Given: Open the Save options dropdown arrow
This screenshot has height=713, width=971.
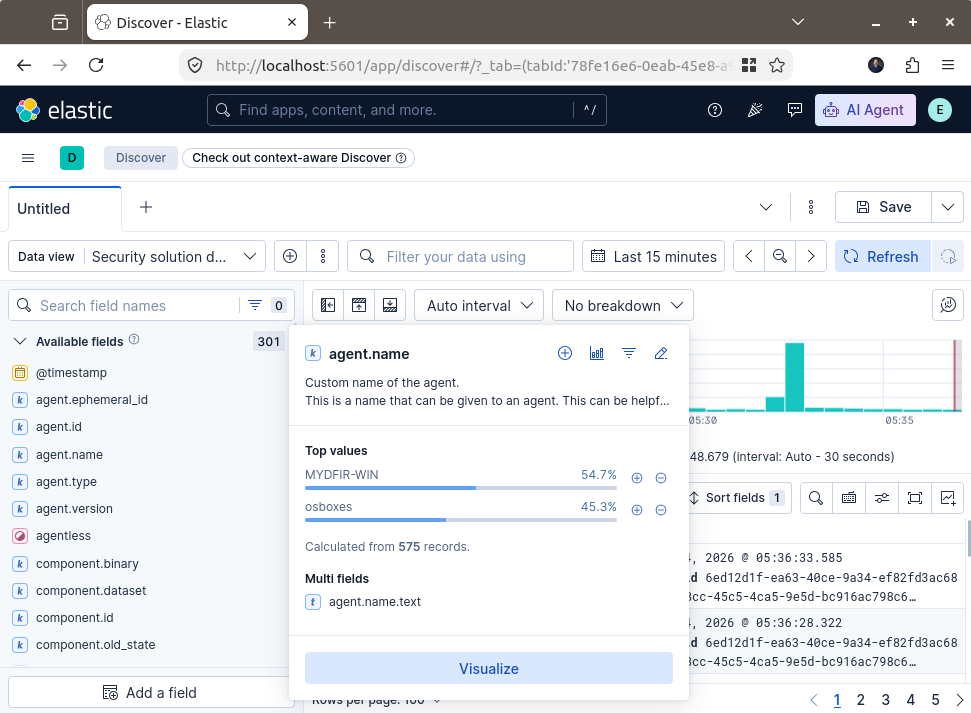Looking at the screenshot, I should pyautogui.click(x=947, y=207).
